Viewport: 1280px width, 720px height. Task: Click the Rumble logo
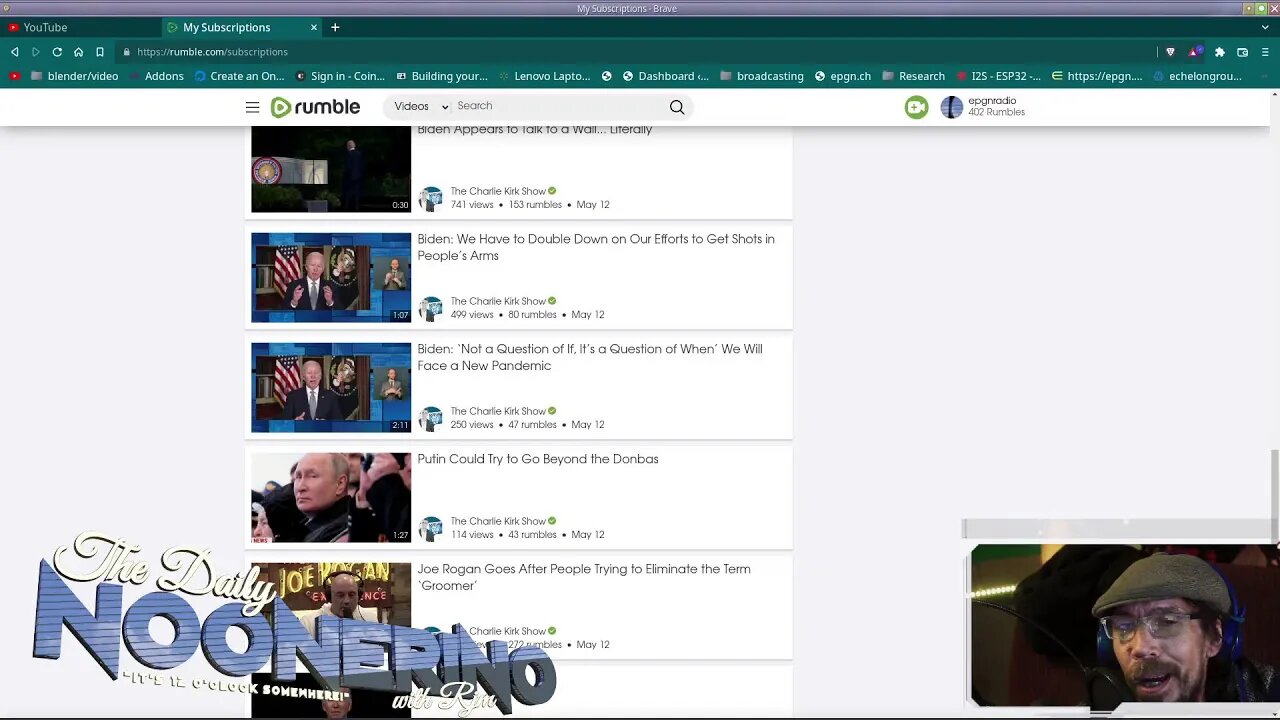[x=315, y=107]
